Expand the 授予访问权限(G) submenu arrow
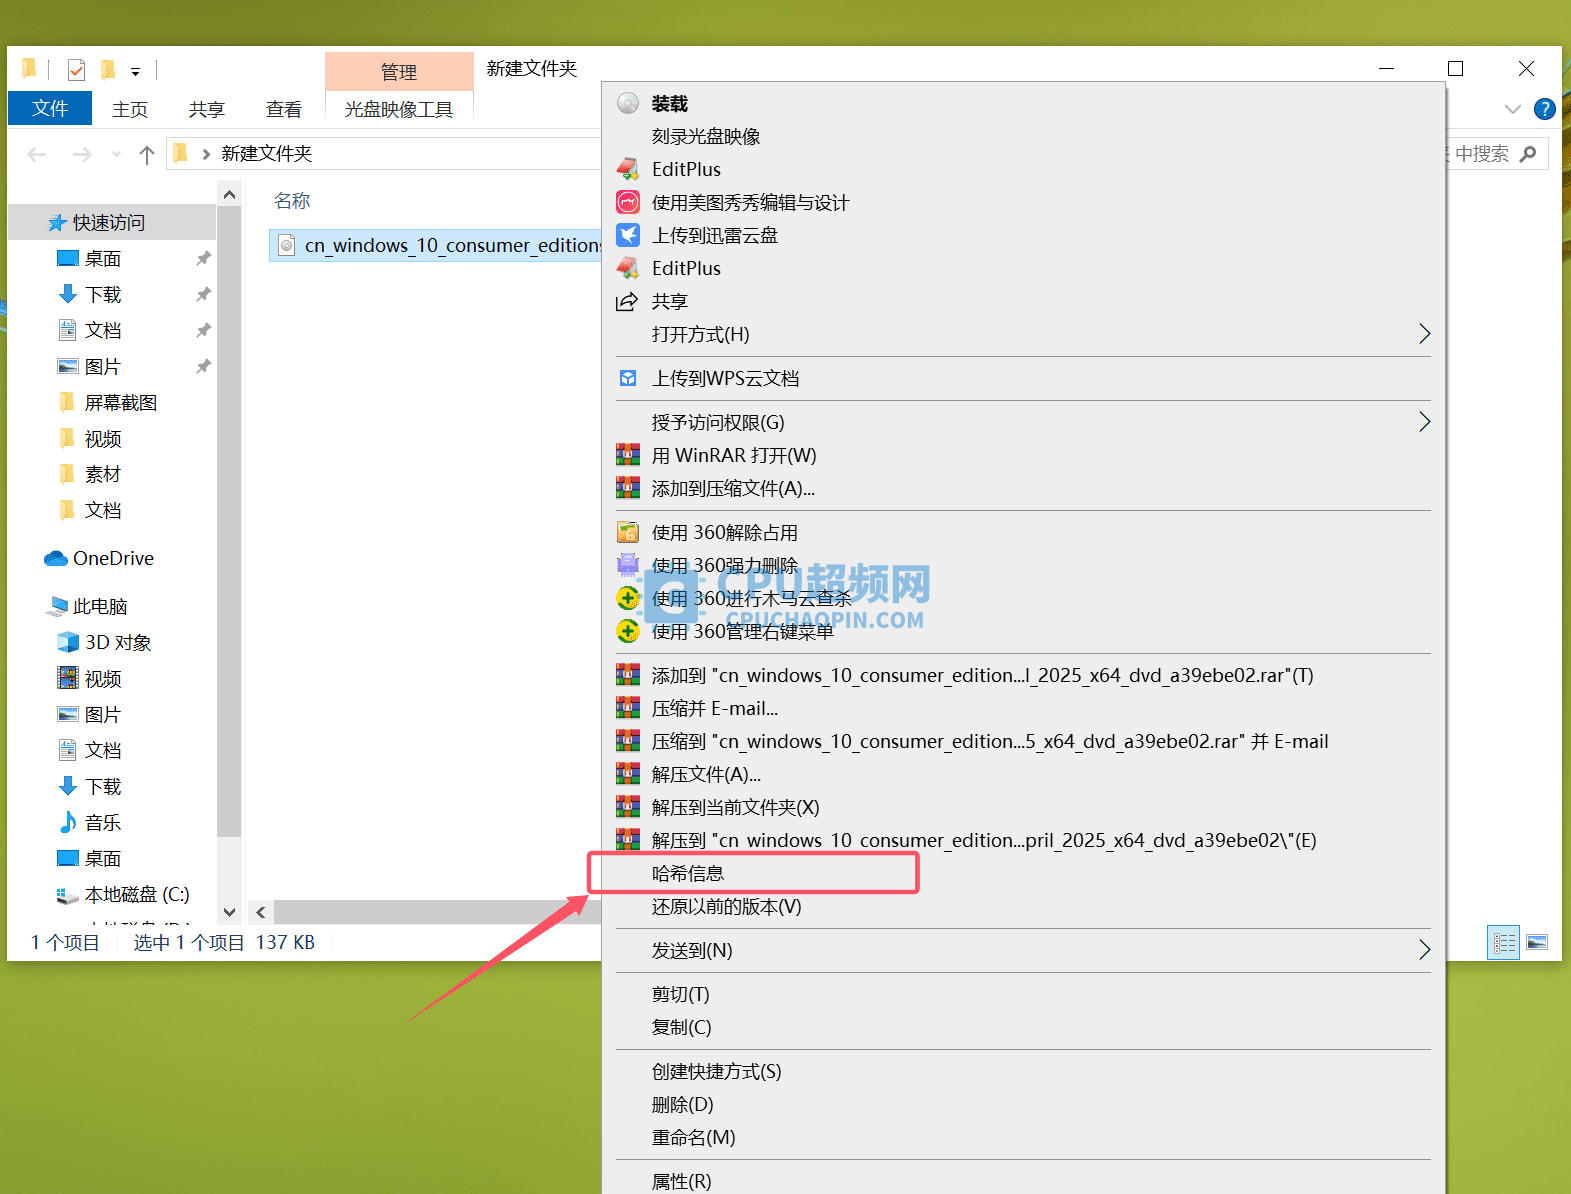 (x=1424, y=422)
